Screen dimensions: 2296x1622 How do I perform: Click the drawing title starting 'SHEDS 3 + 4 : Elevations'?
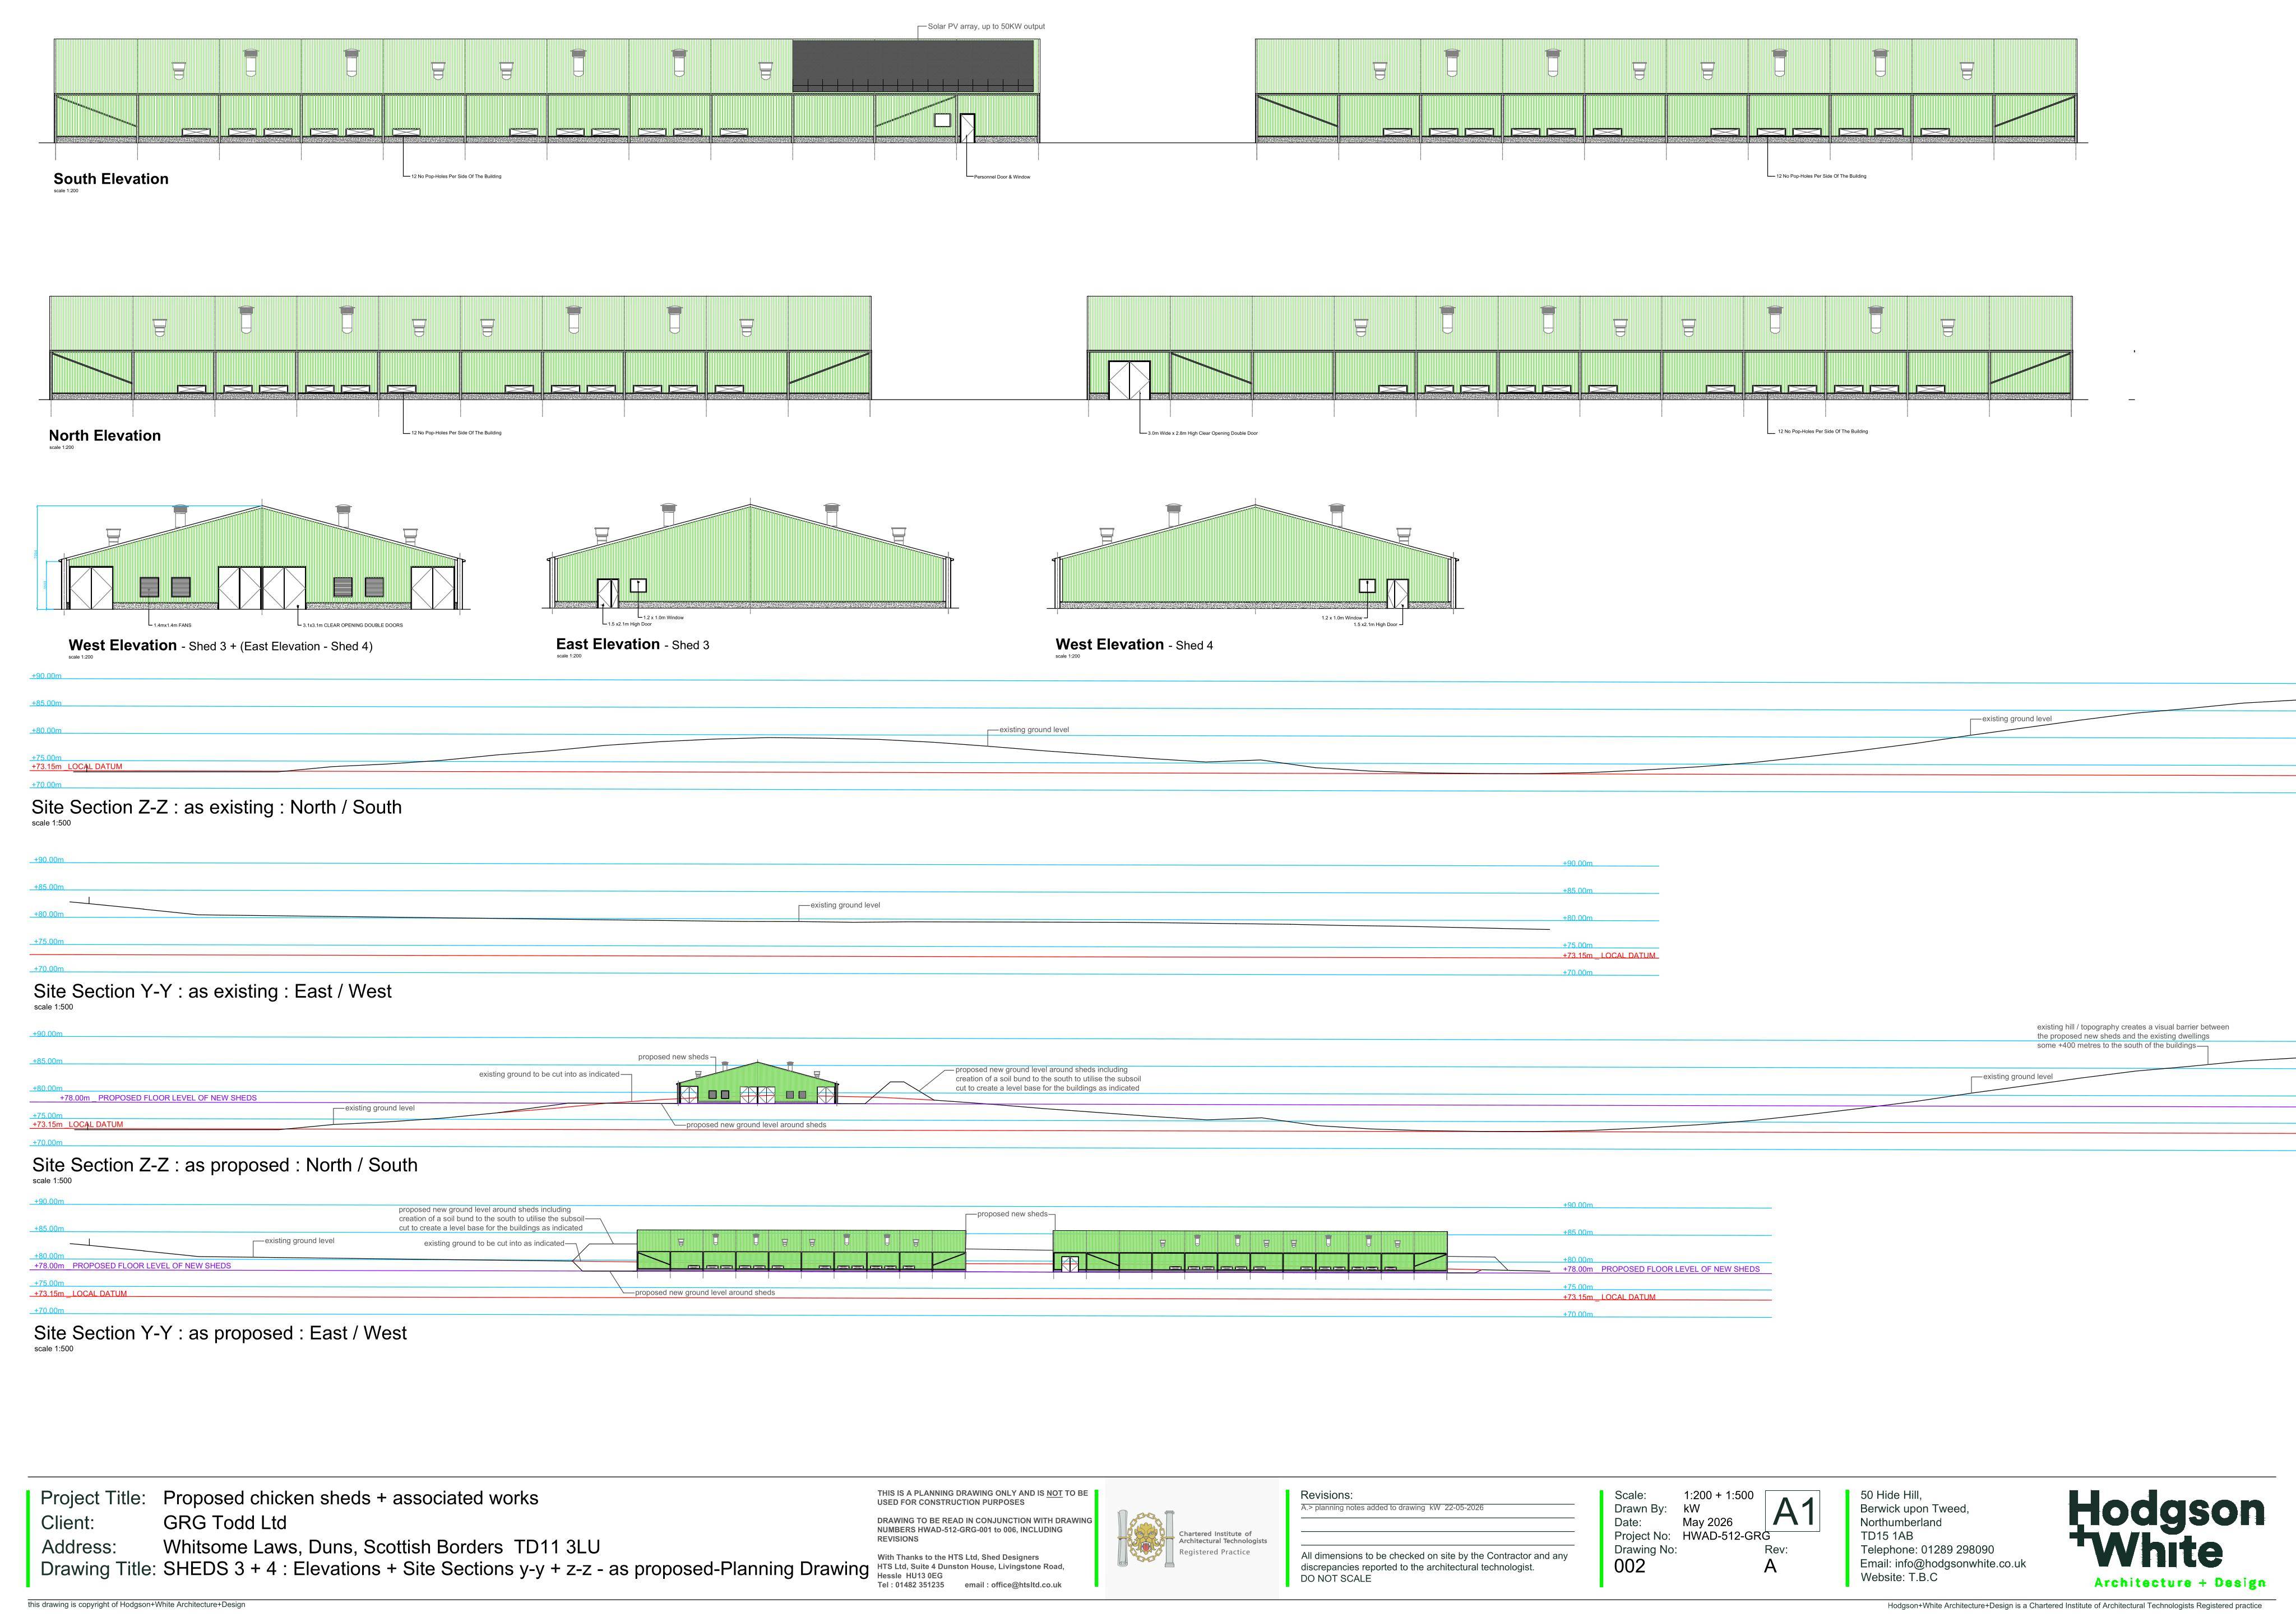click(516, 1569)
